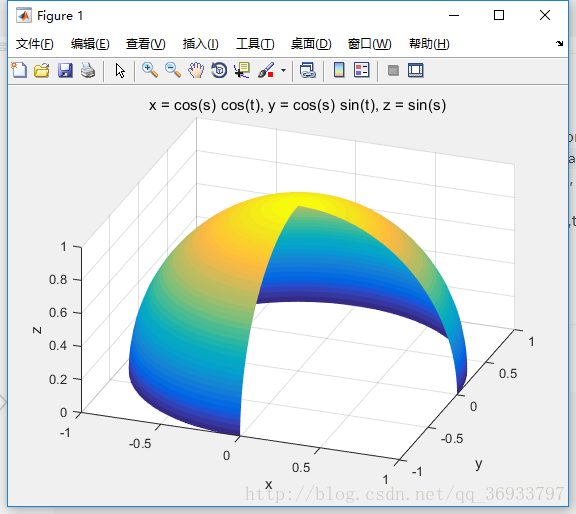Enable the Zoom Out magnifier tool
The height and width of the screenshot is (514, 576).
[173, 70]
